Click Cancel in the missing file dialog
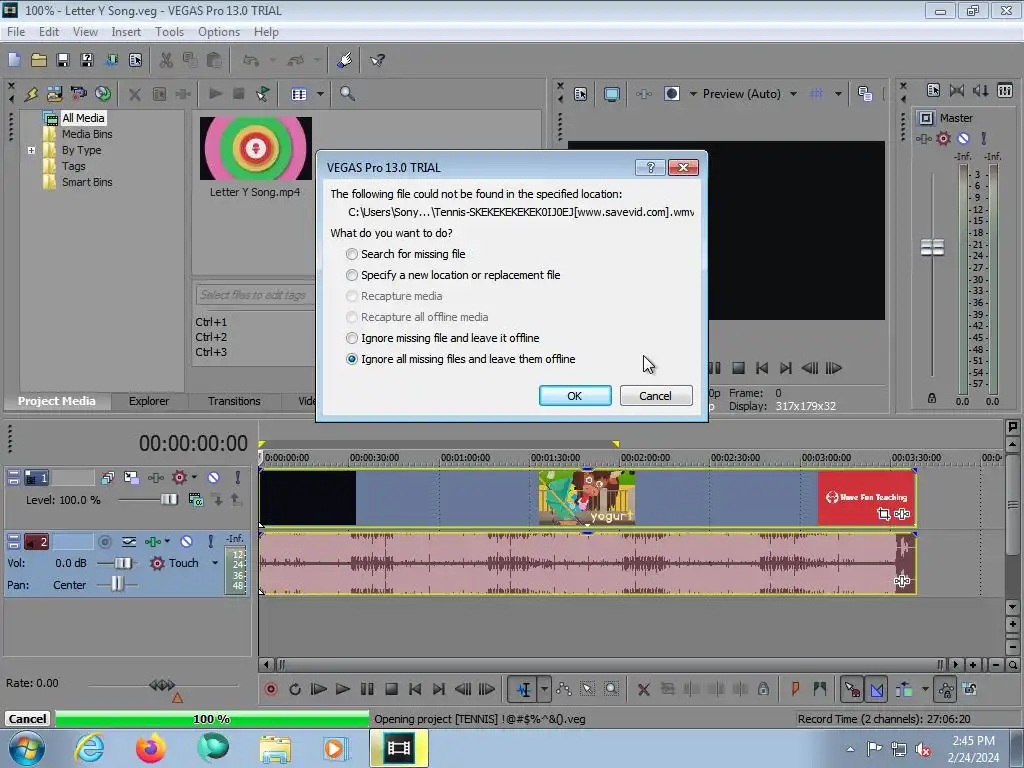The image size is (1024, 768). pyautogui.click(x=656, y=396)
